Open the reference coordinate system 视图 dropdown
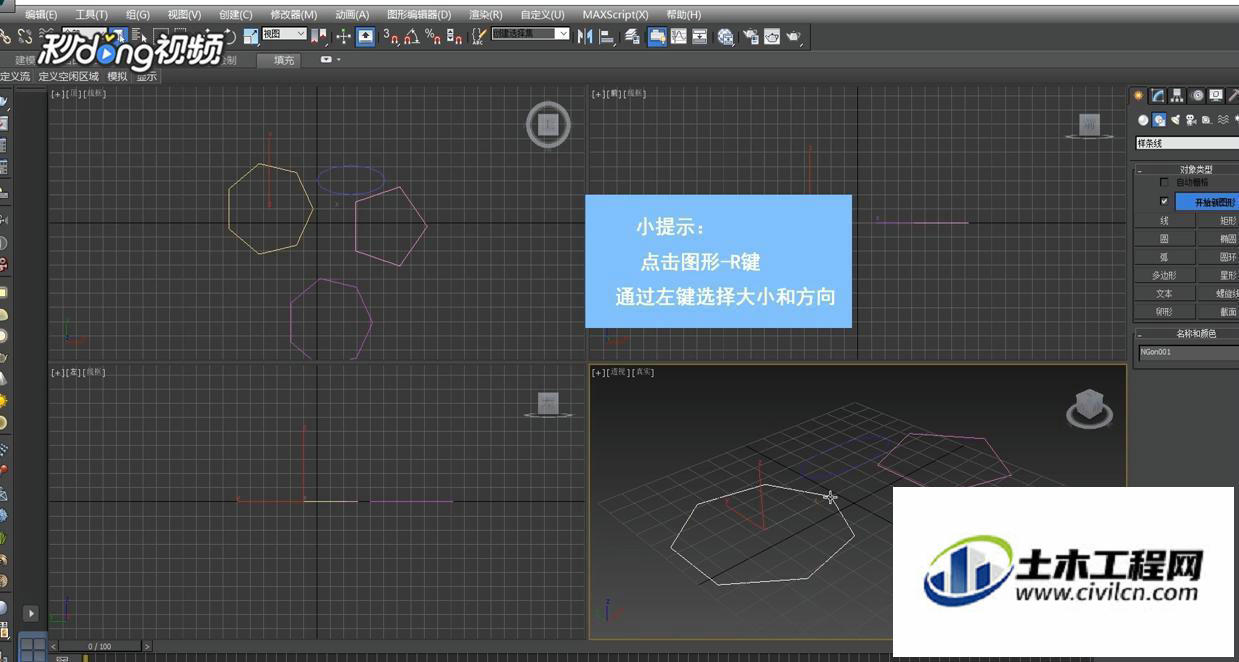Image resolution: width=1239 pixels, height=662 pixels. coord(284,34)
